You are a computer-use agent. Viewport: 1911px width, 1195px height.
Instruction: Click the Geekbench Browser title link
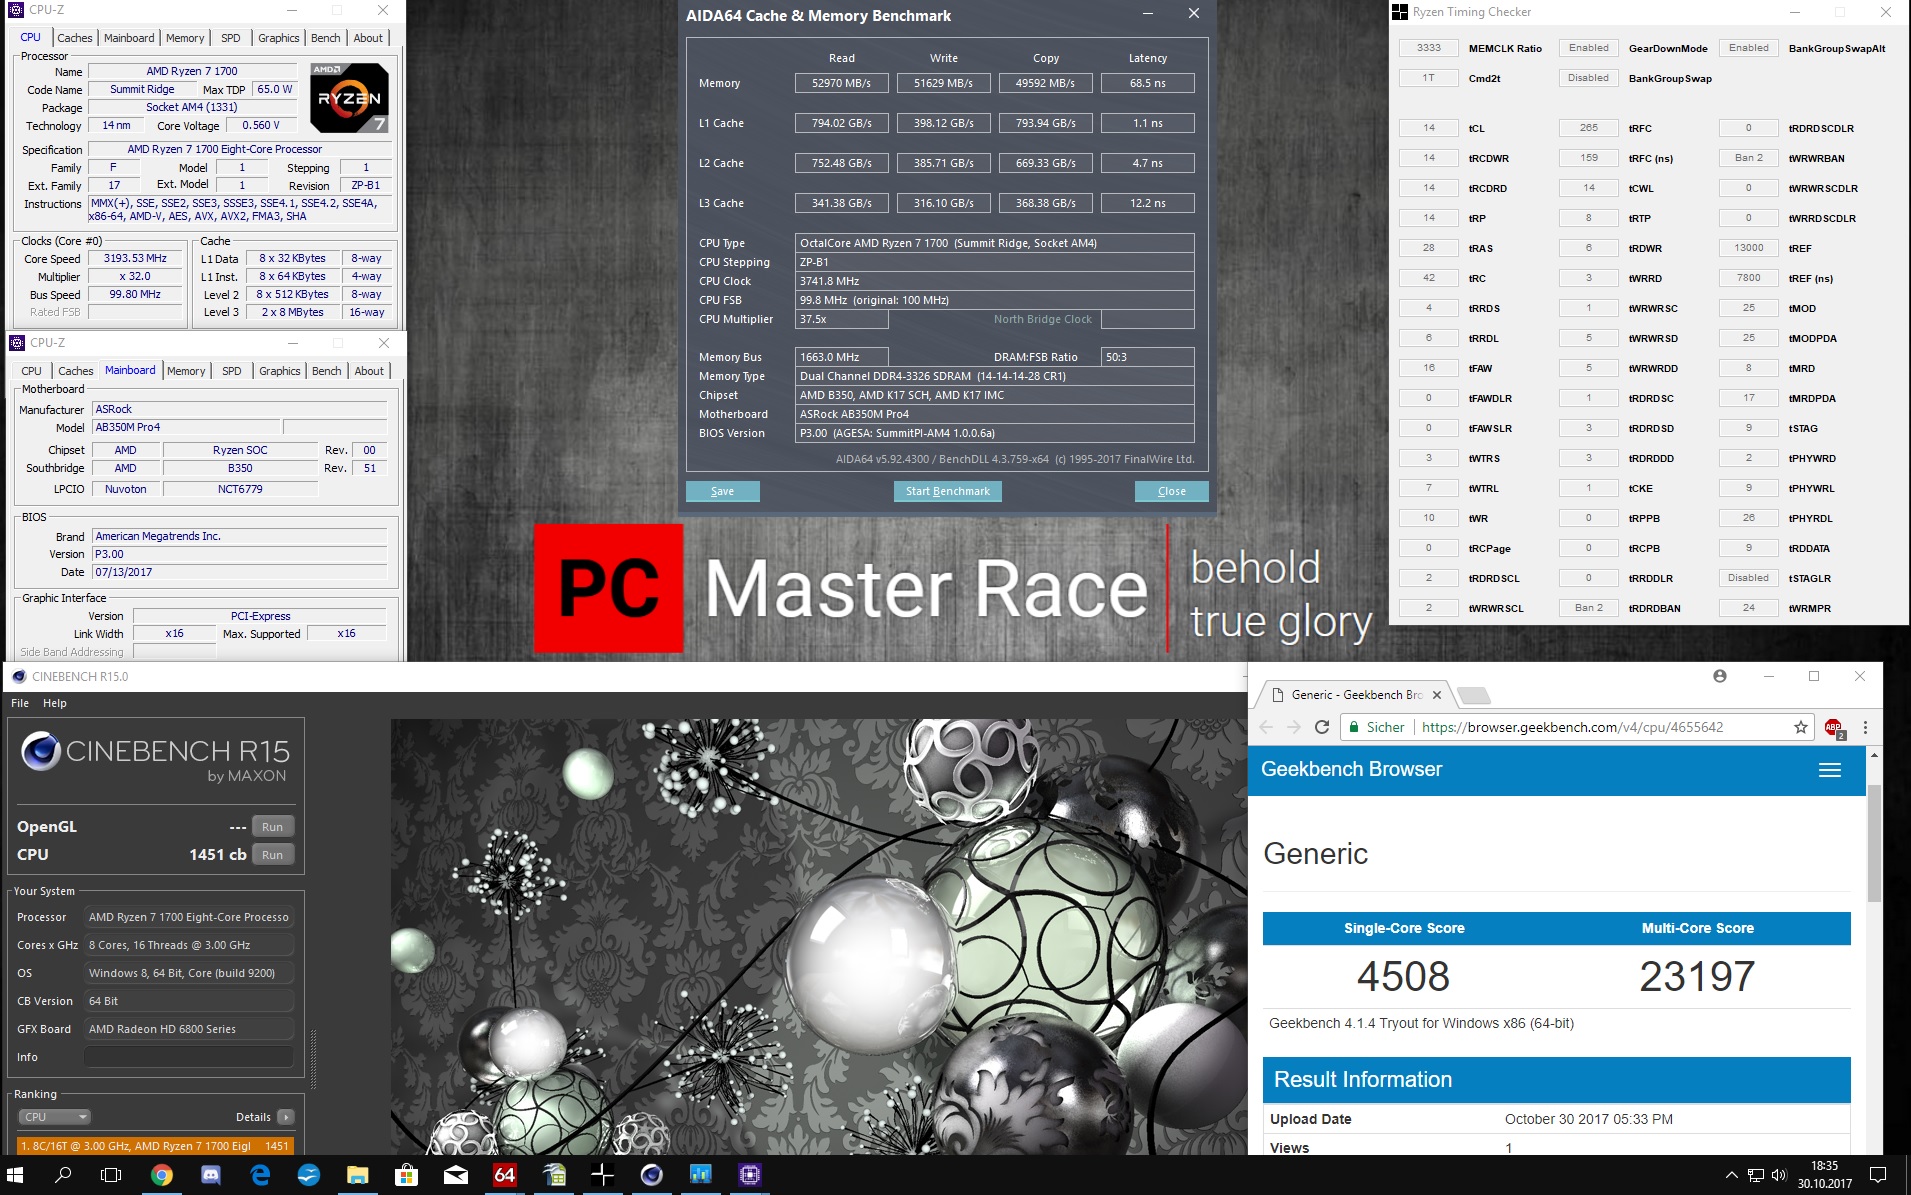1351,769
